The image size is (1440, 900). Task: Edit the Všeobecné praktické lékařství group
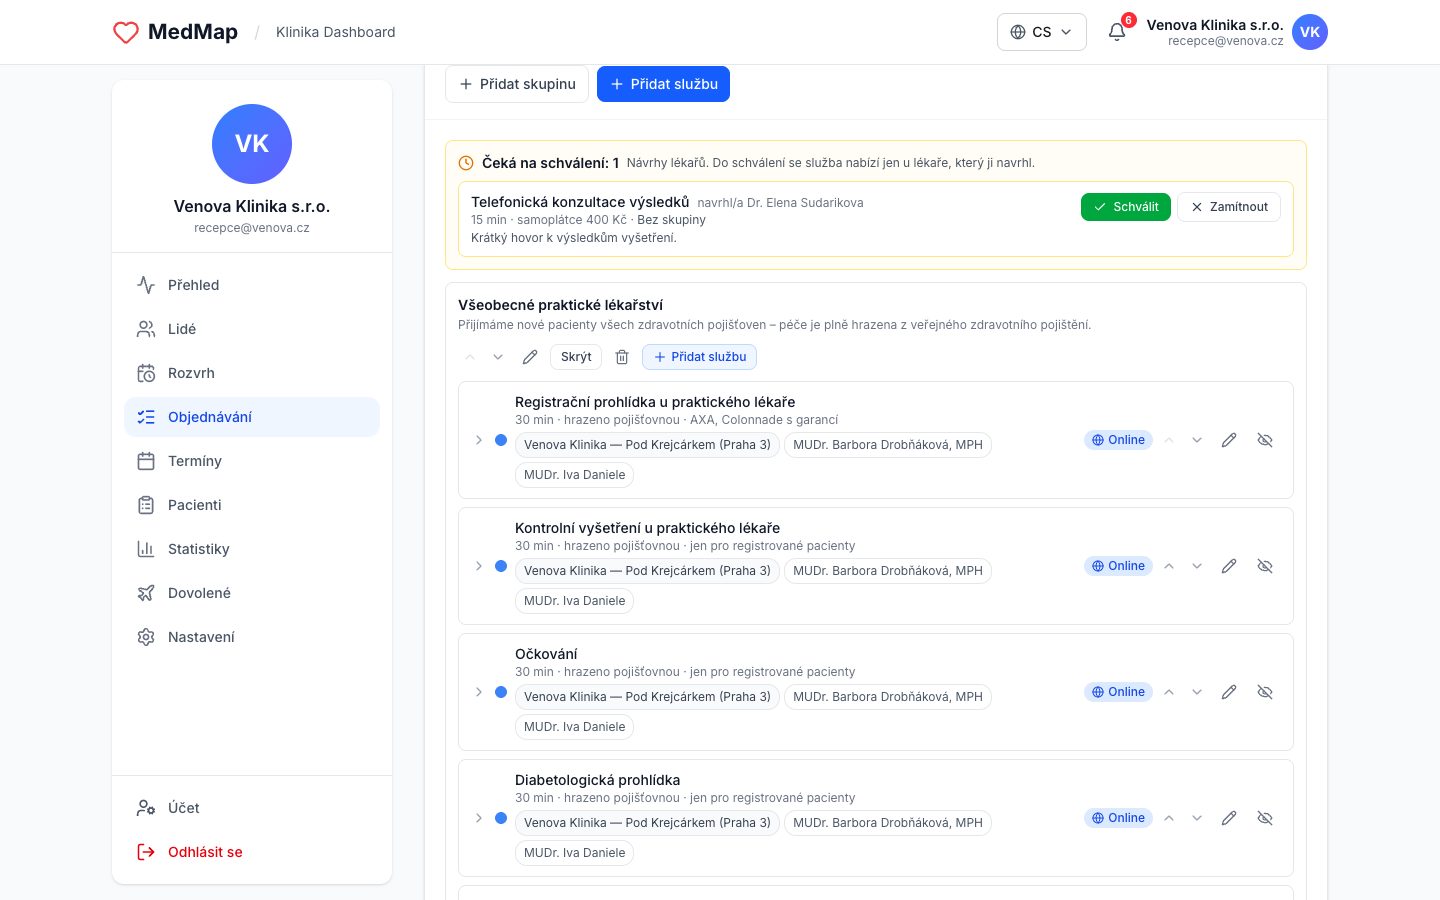point(530,357)
